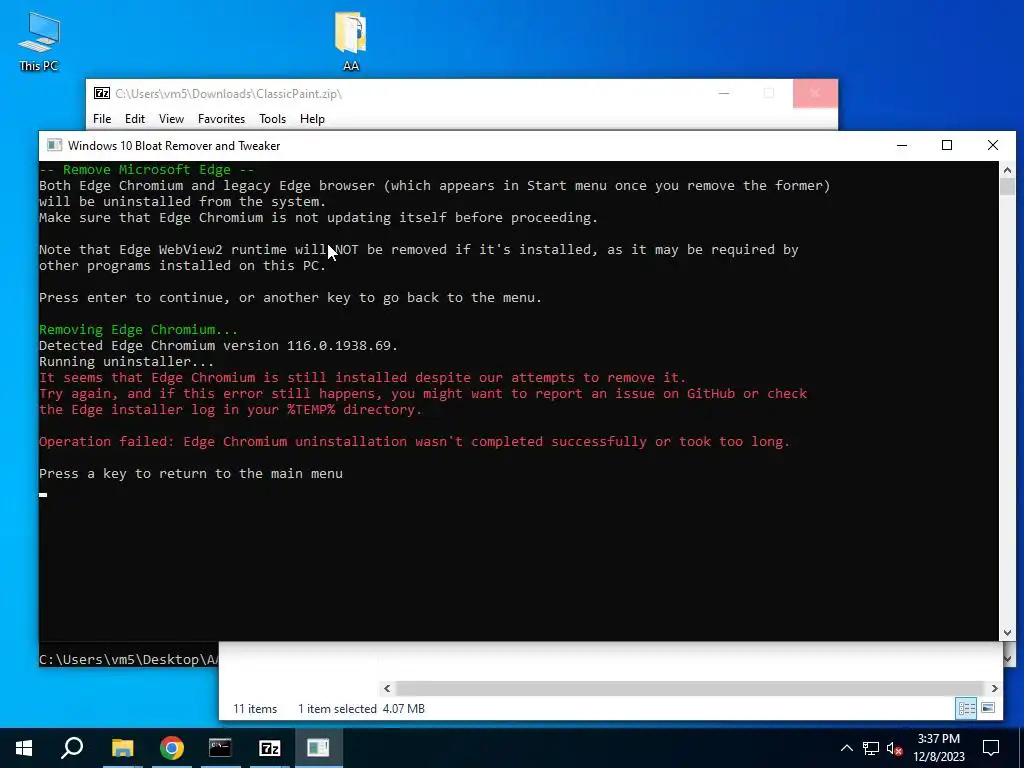Click 'Press enter to continue' line

point(290,298)
